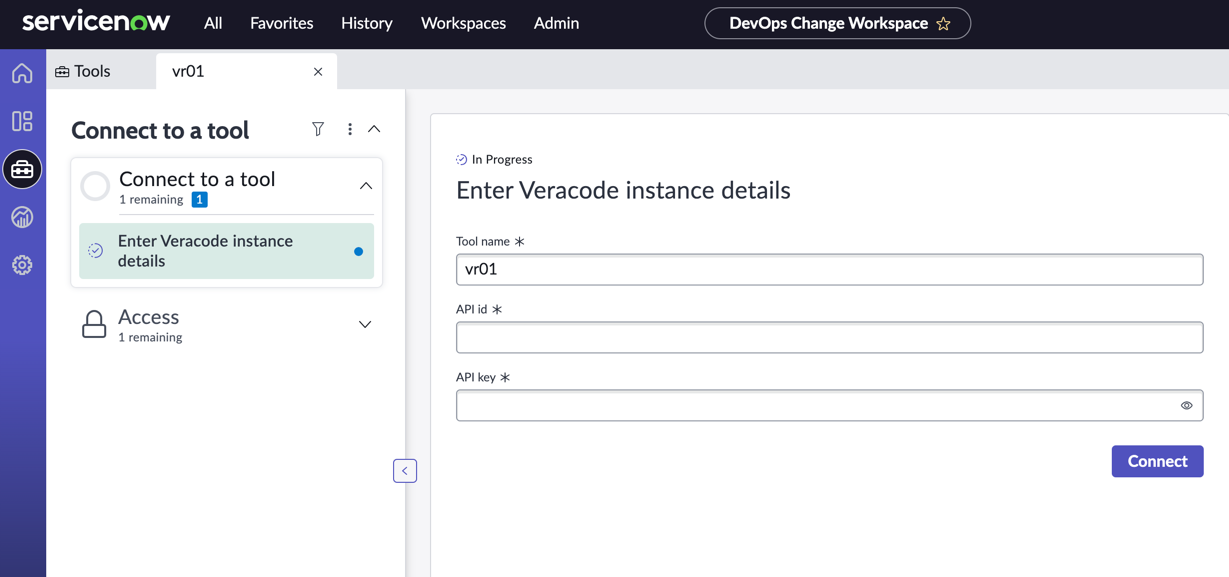Click the Tool name input field

click(830, 269)
